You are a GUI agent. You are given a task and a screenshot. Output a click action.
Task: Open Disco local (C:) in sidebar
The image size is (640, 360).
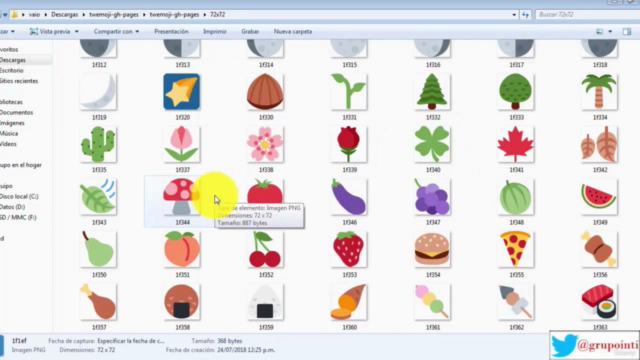(x=19, y=196)
